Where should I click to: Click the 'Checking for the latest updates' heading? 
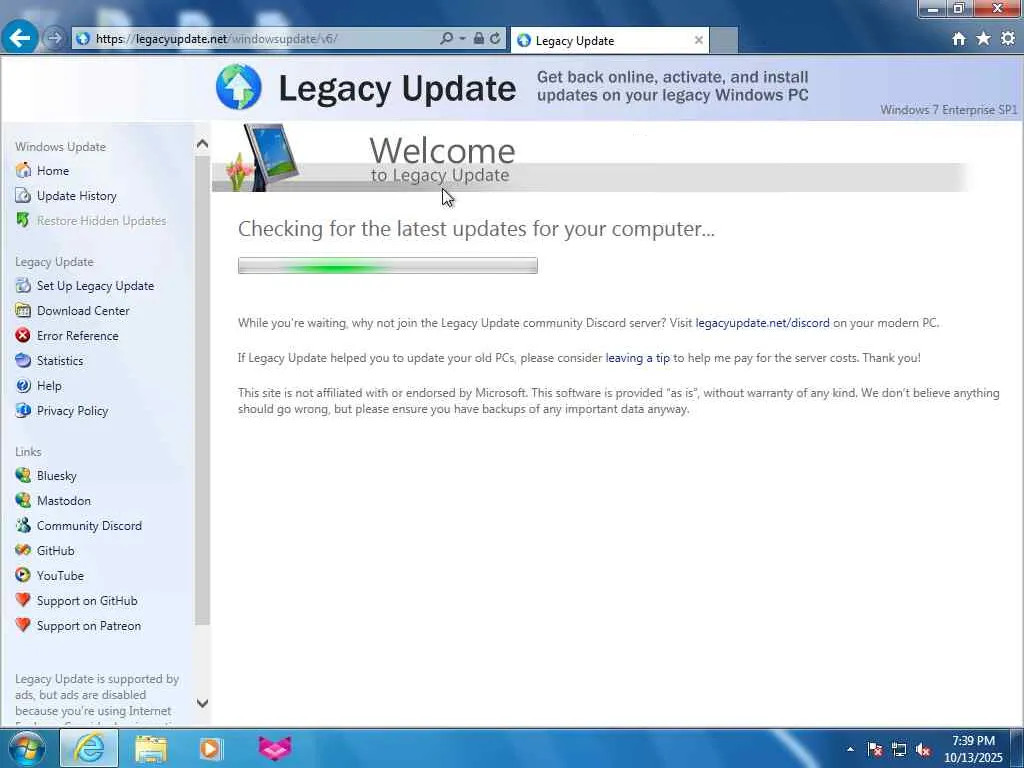pyautogui.click(x=476, y=229)
